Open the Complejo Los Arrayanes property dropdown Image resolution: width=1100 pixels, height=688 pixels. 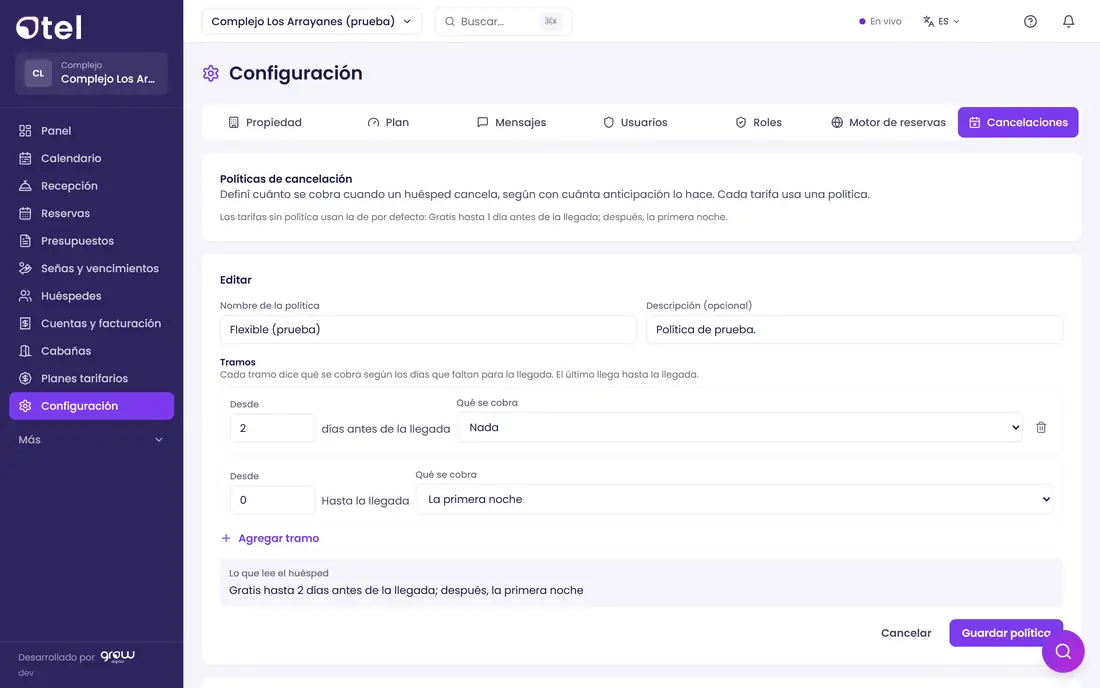311,22
